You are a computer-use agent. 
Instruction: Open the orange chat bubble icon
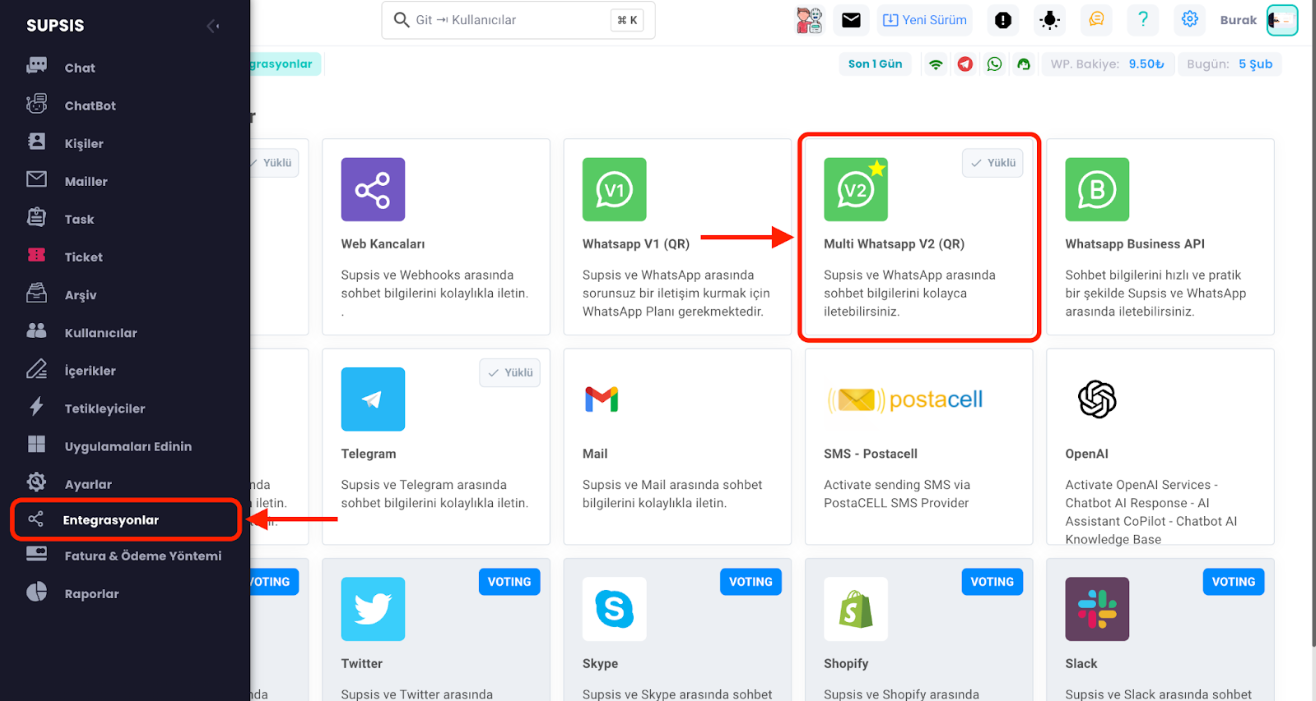pos(1097,20)
